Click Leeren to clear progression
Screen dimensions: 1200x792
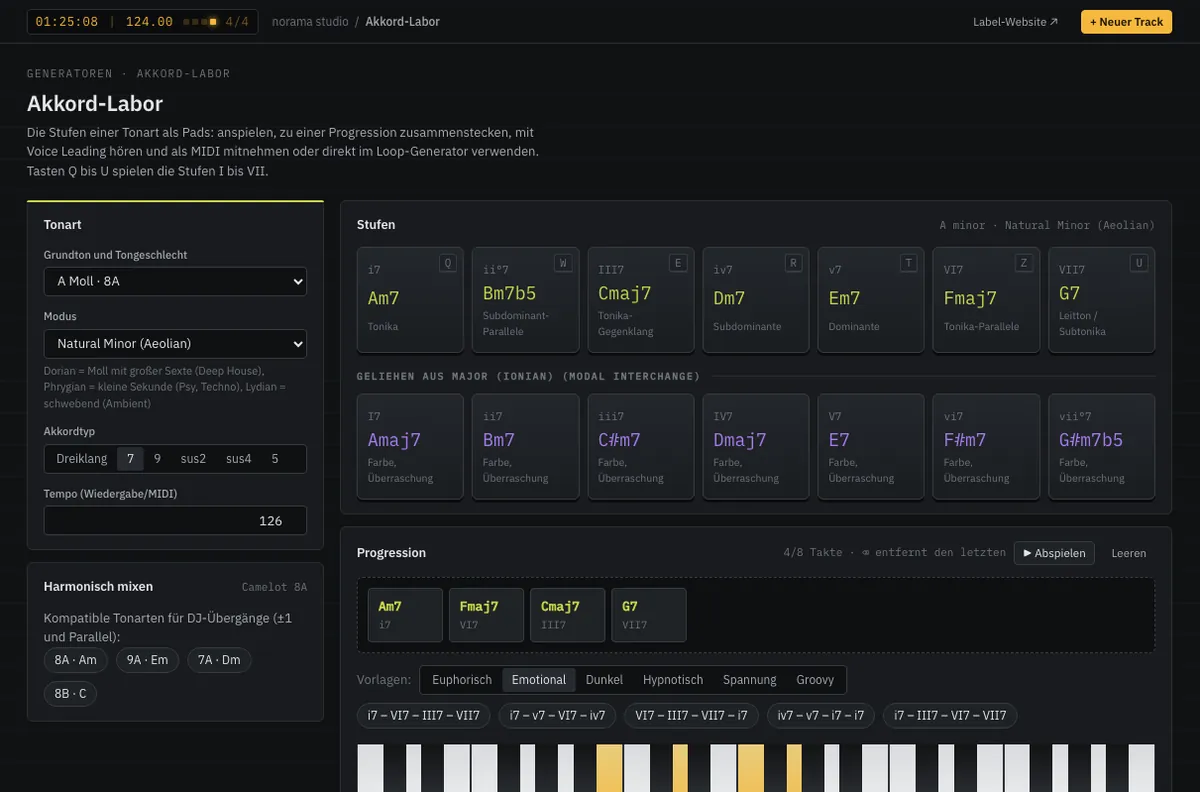point(1129,553)
